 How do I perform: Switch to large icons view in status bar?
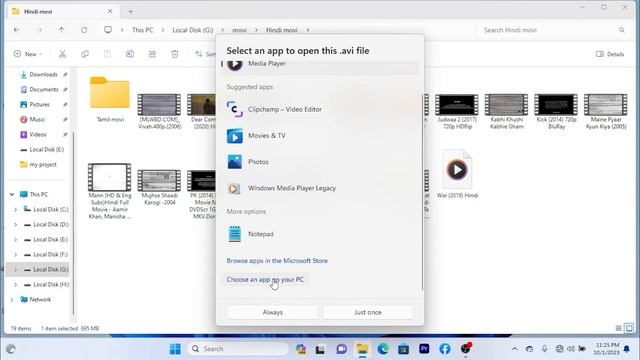click(629, 328)
